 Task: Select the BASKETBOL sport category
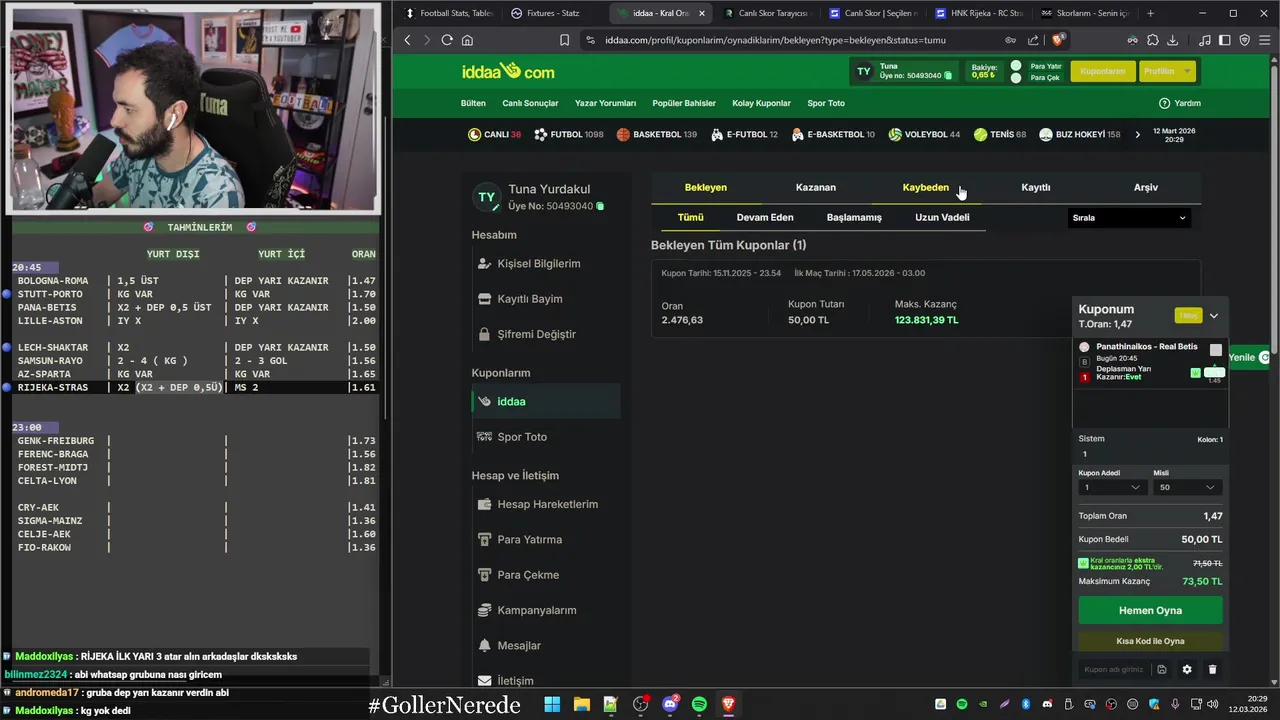[x=657, y=134]
